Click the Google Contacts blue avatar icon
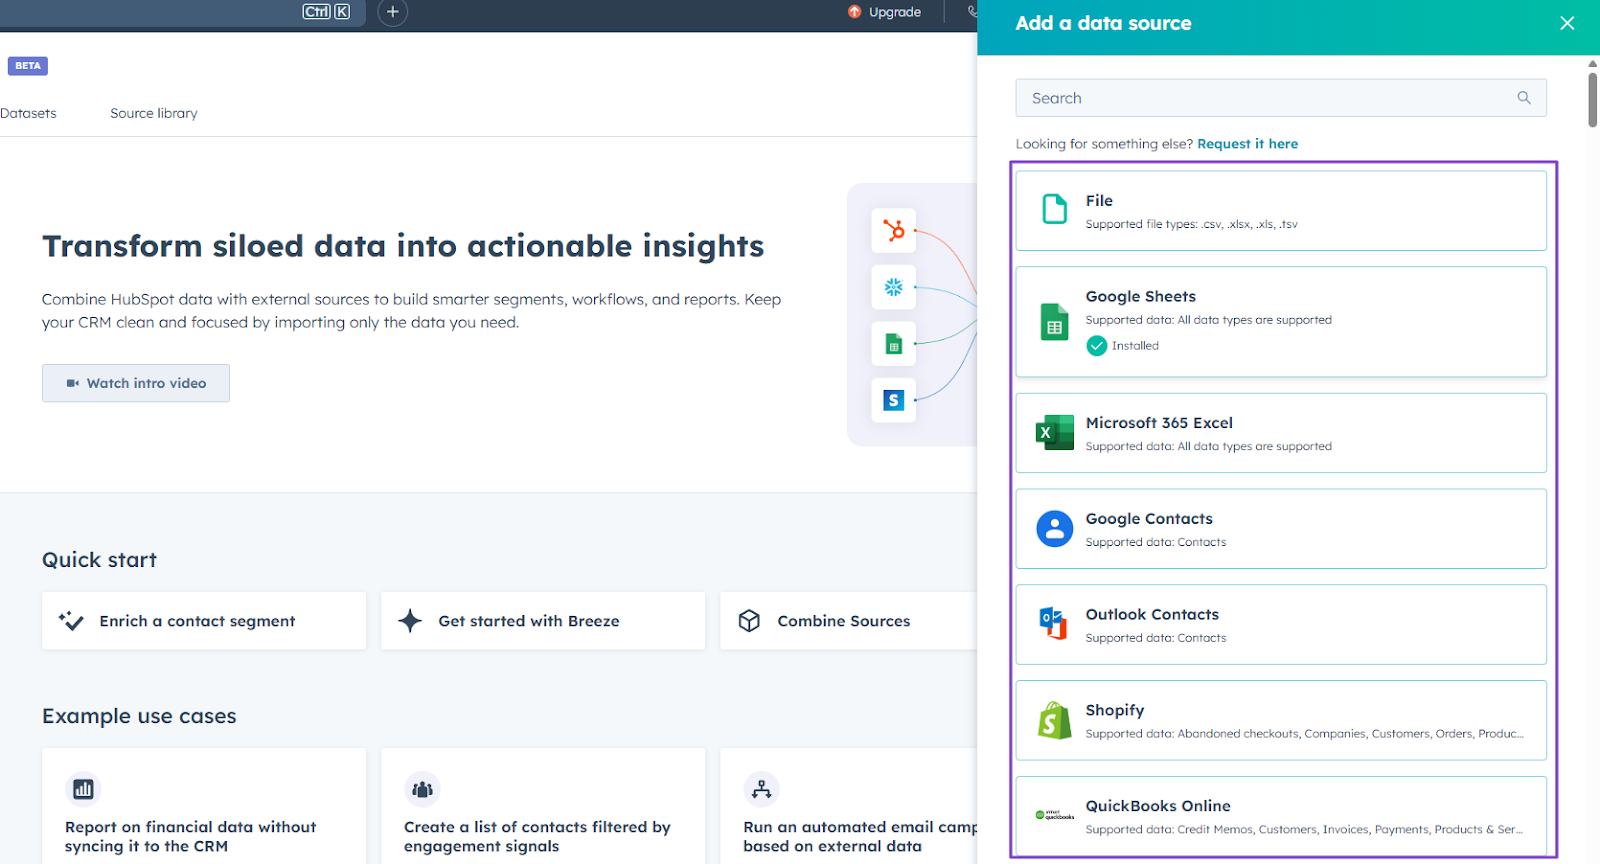 click(1054, 528)
